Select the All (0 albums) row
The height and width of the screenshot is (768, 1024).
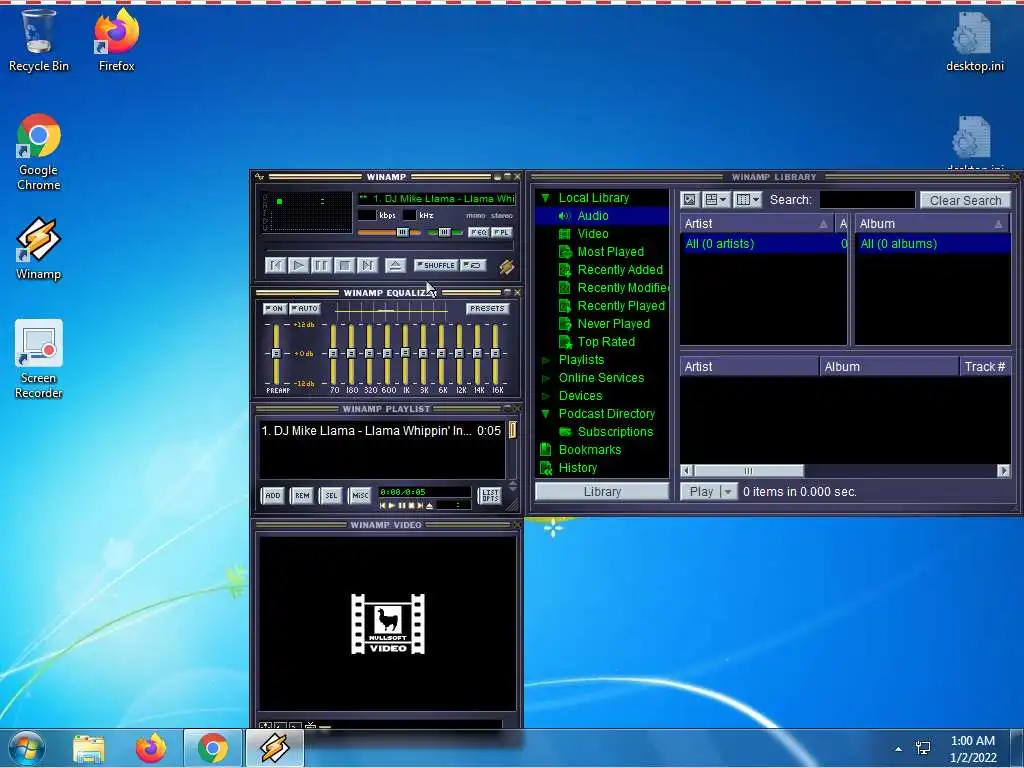click(933, 244)
